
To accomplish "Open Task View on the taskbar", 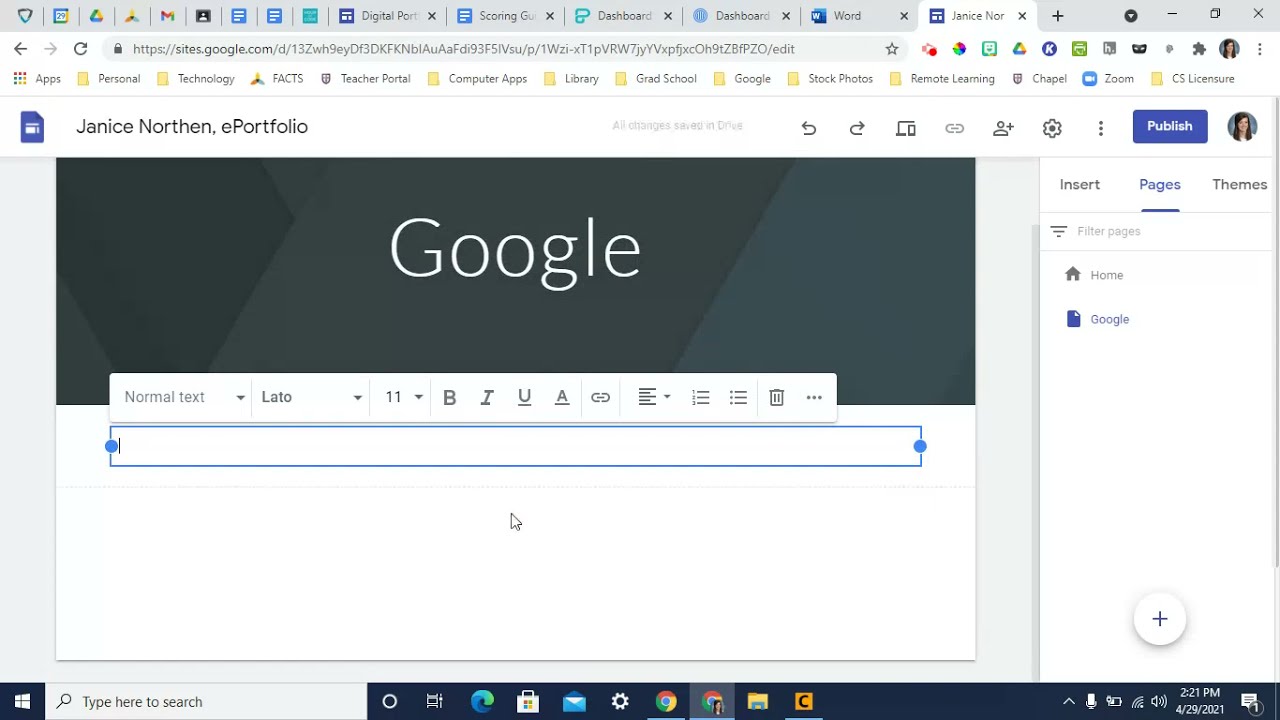I will 435,702.
